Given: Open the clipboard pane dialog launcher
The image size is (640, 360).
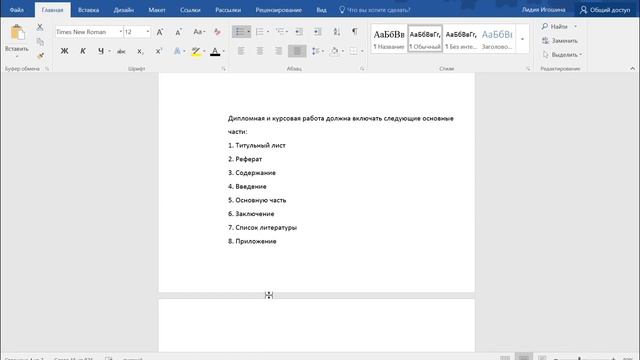Looking at the screenshot, I should pyautogui.click(x=47, y=69).
